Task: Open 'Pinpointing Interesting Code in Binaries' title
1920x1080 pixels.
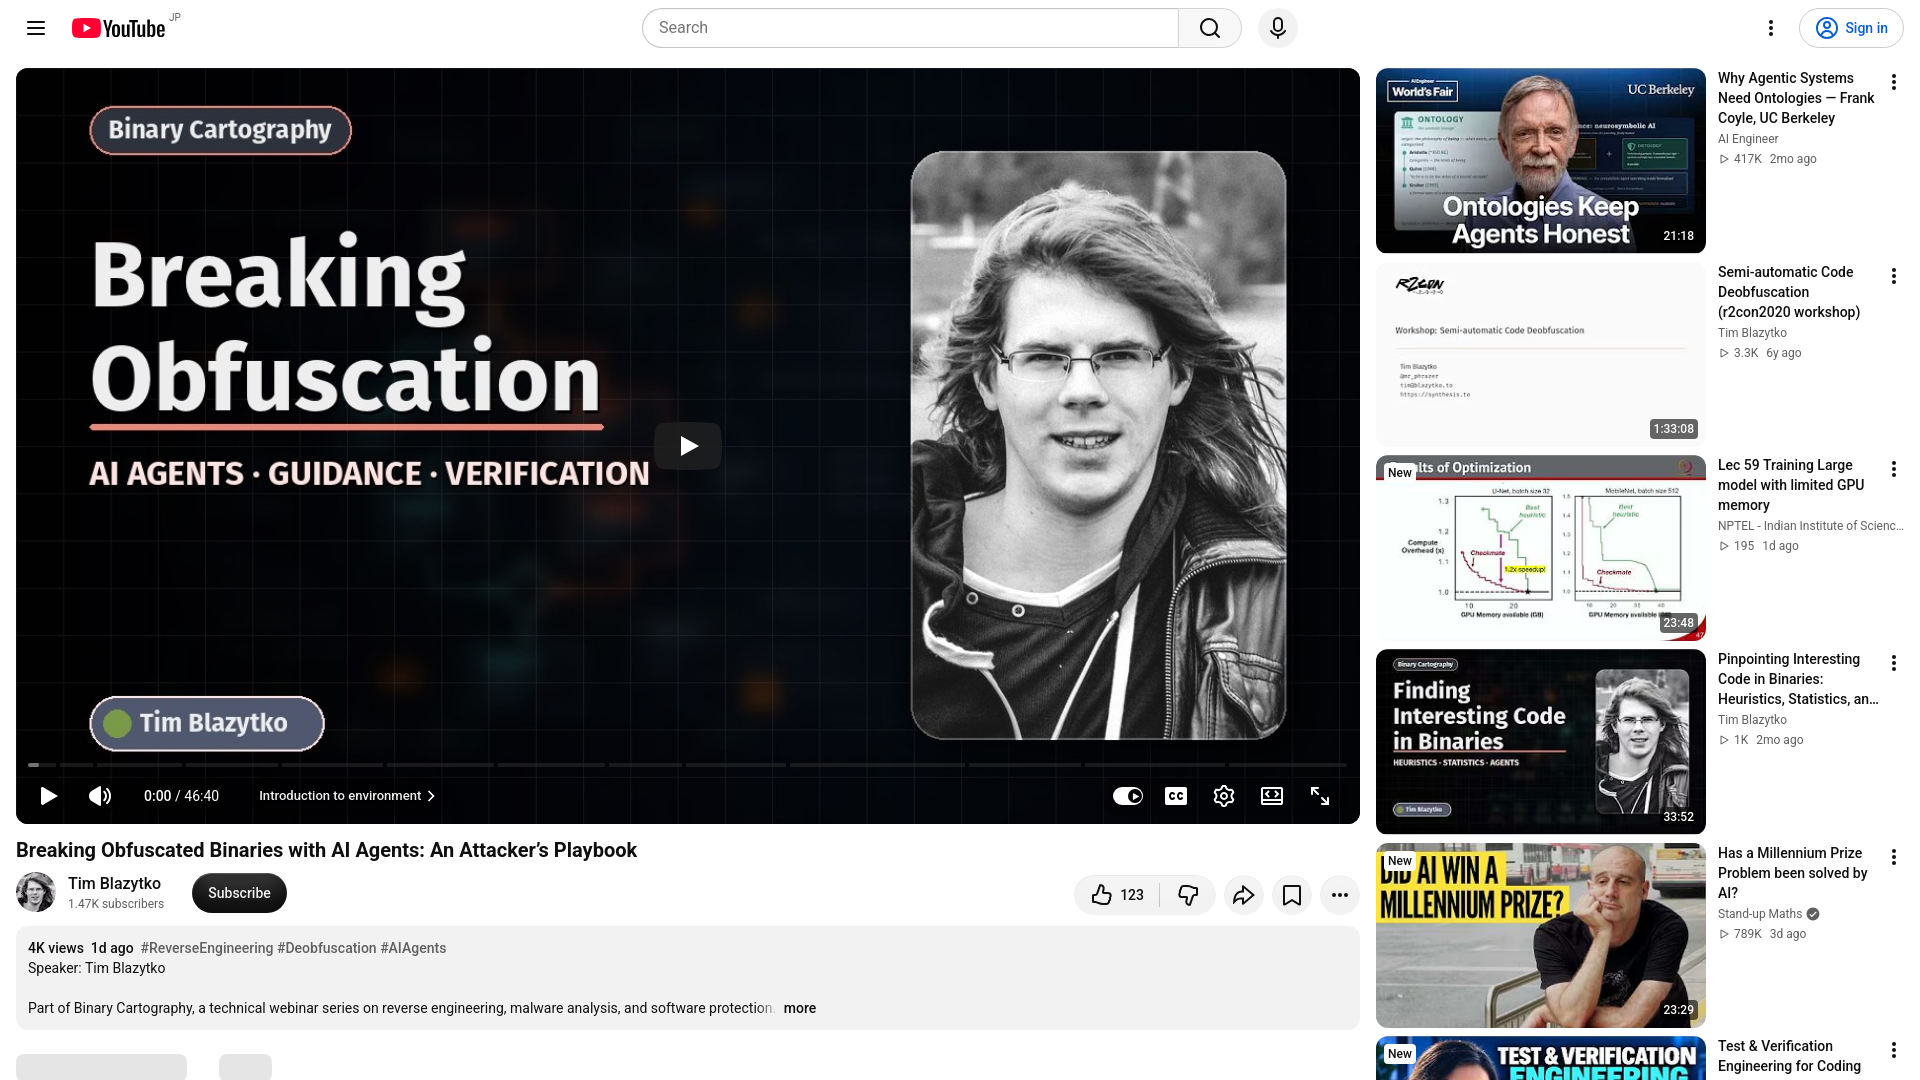Action: (1798, 679)
